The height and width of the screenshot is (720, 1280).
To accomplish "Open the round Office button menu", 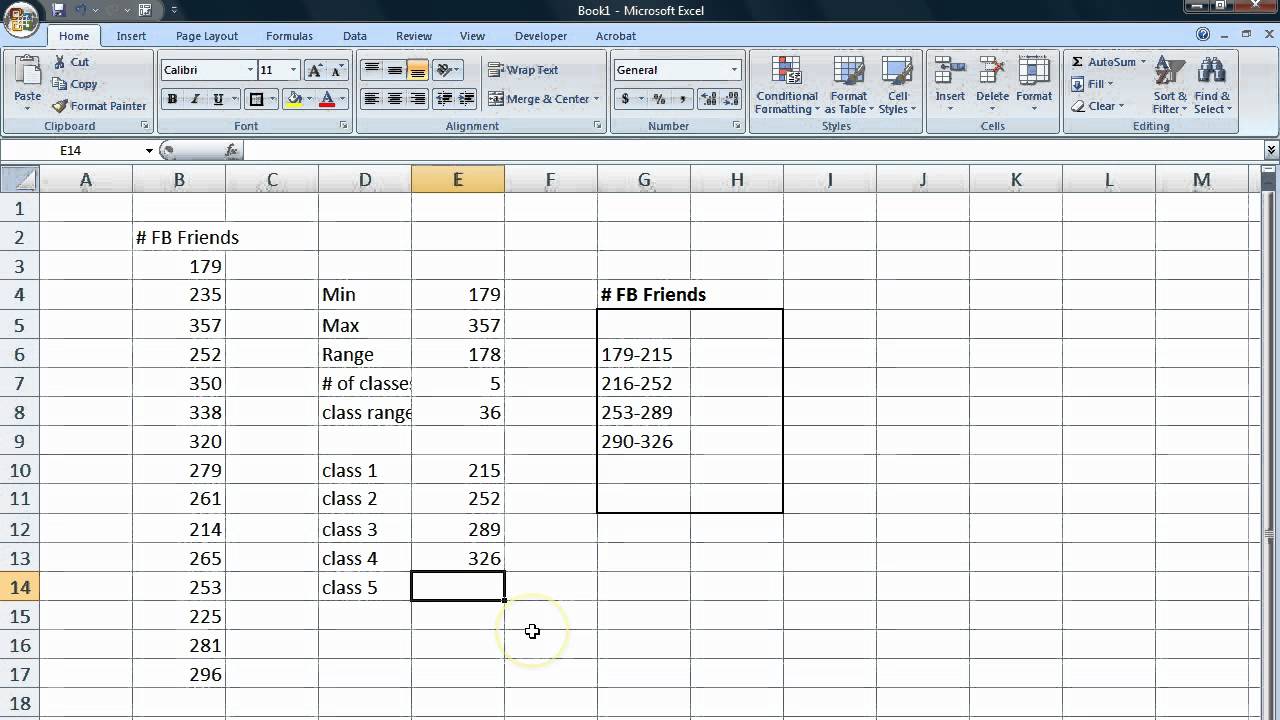I will coord(20,20).
